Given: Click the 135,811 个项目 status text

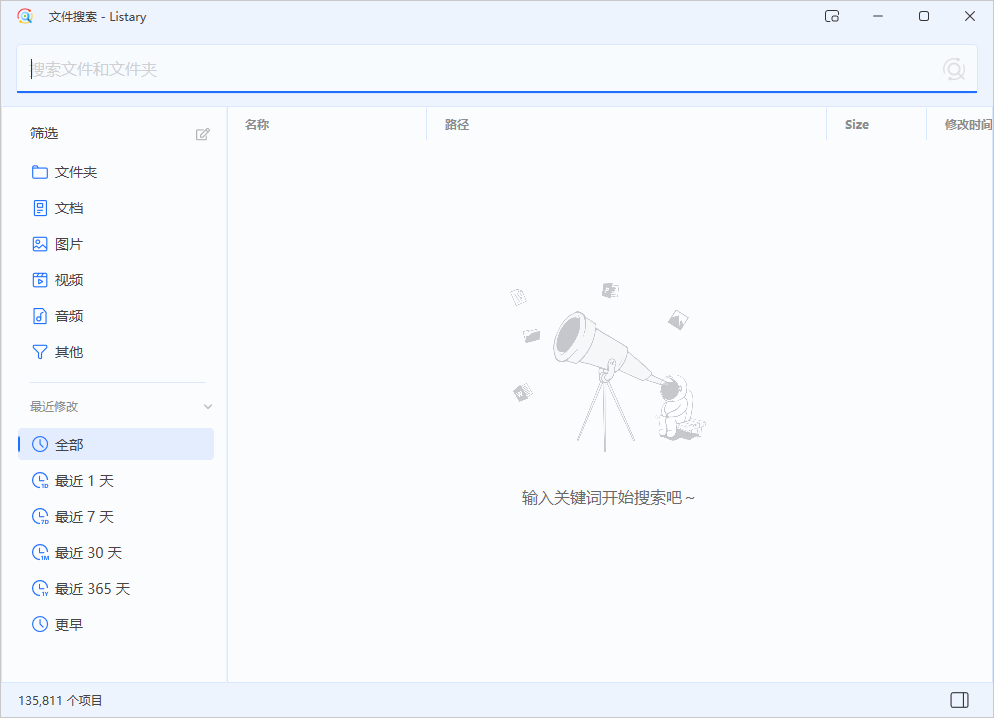Looking at the screenshot, I should (x=60, y=700).
